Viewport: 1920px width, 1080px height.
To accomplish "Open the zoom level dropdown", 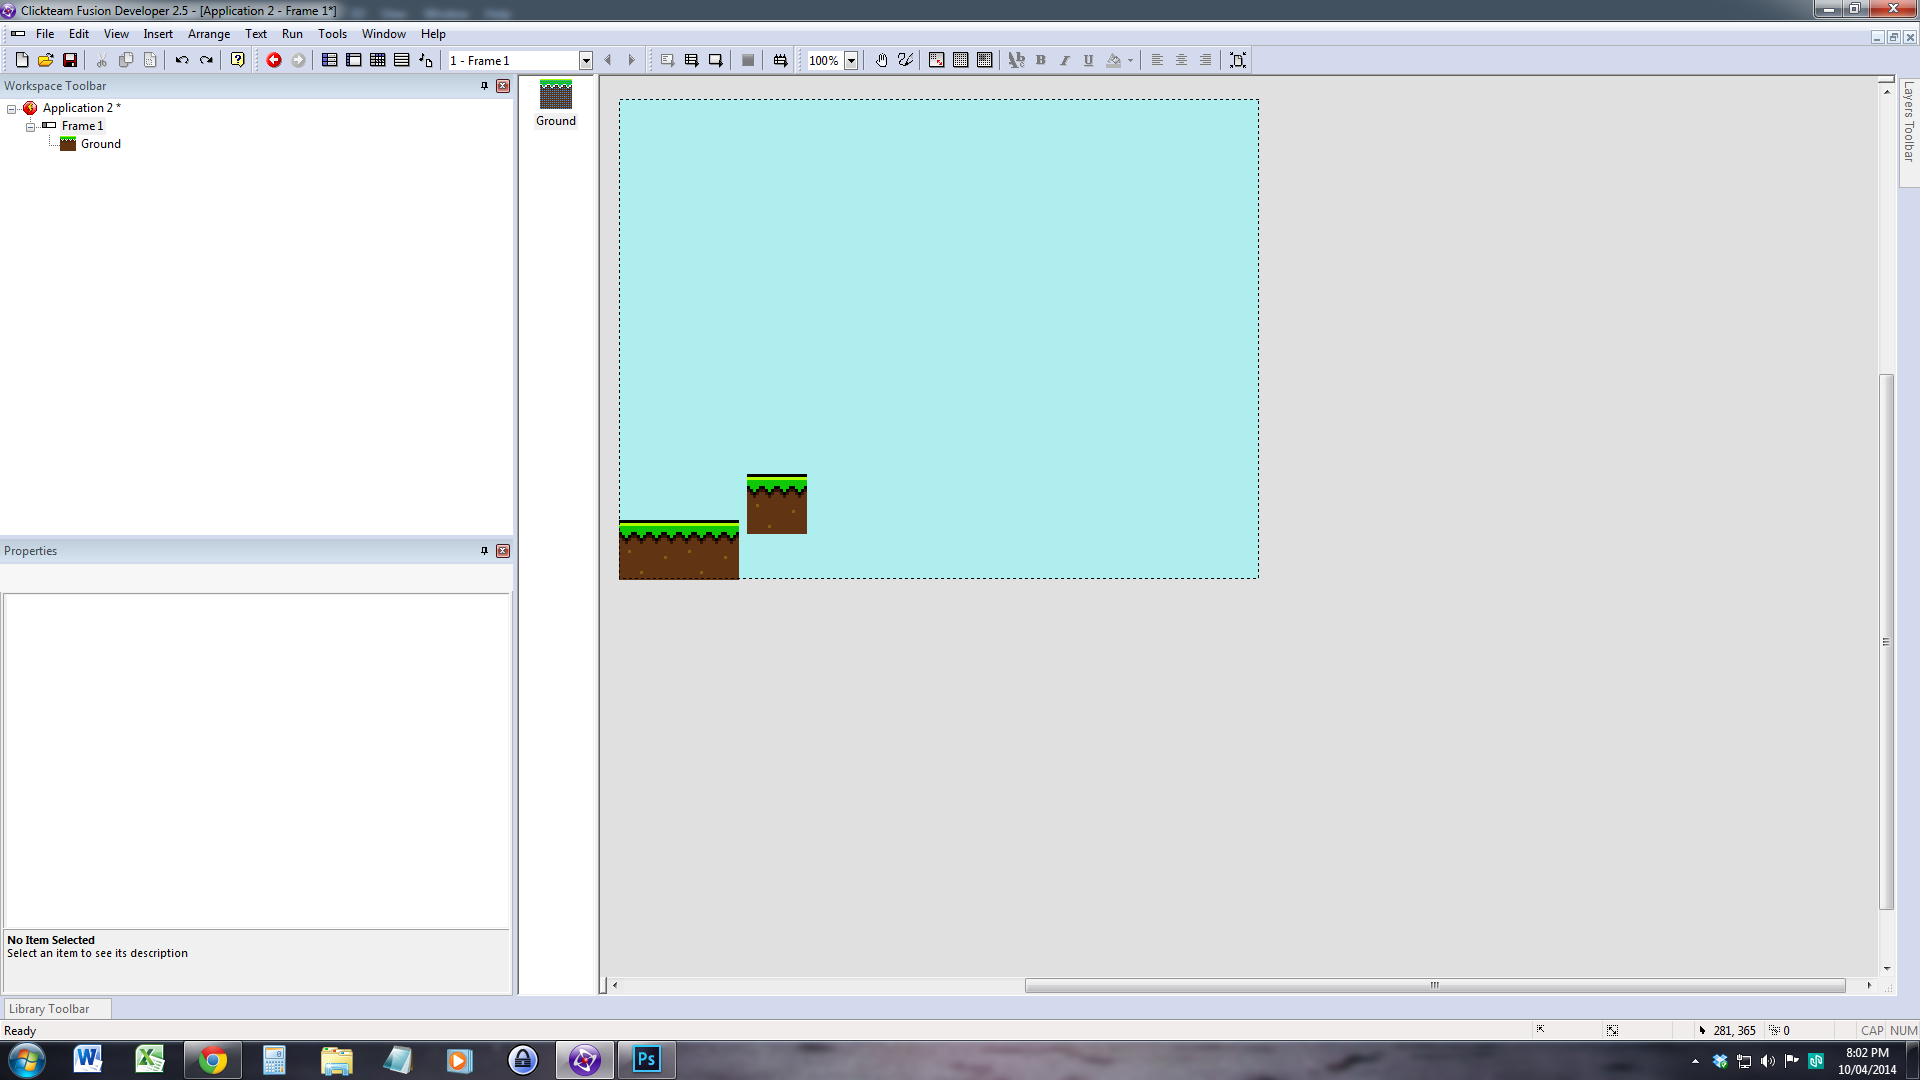I will click(851, 60).
